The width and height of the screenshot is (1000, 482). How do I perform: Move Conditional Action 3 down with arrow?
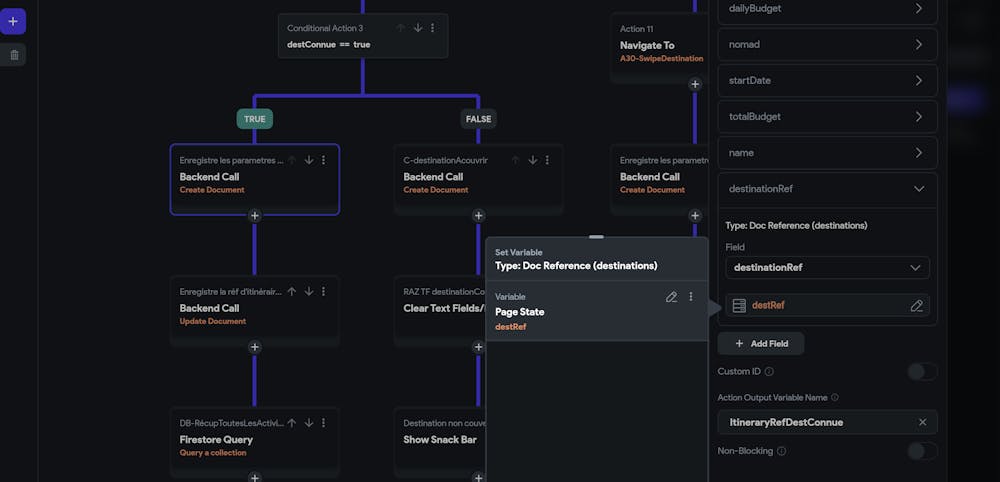418,28
